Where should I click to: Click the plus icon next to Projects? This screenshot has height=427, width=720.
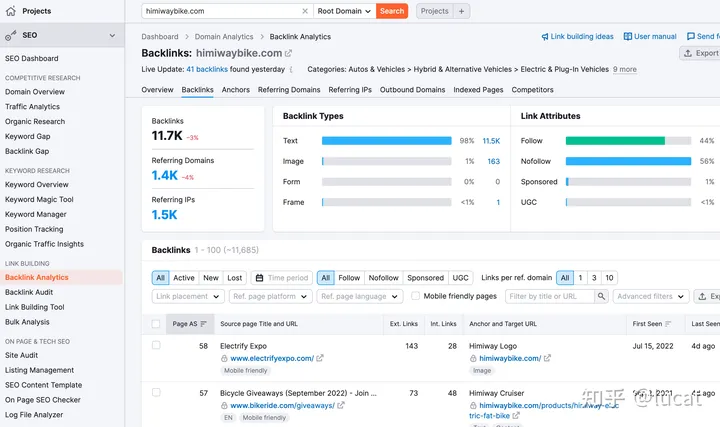point(461,11)
